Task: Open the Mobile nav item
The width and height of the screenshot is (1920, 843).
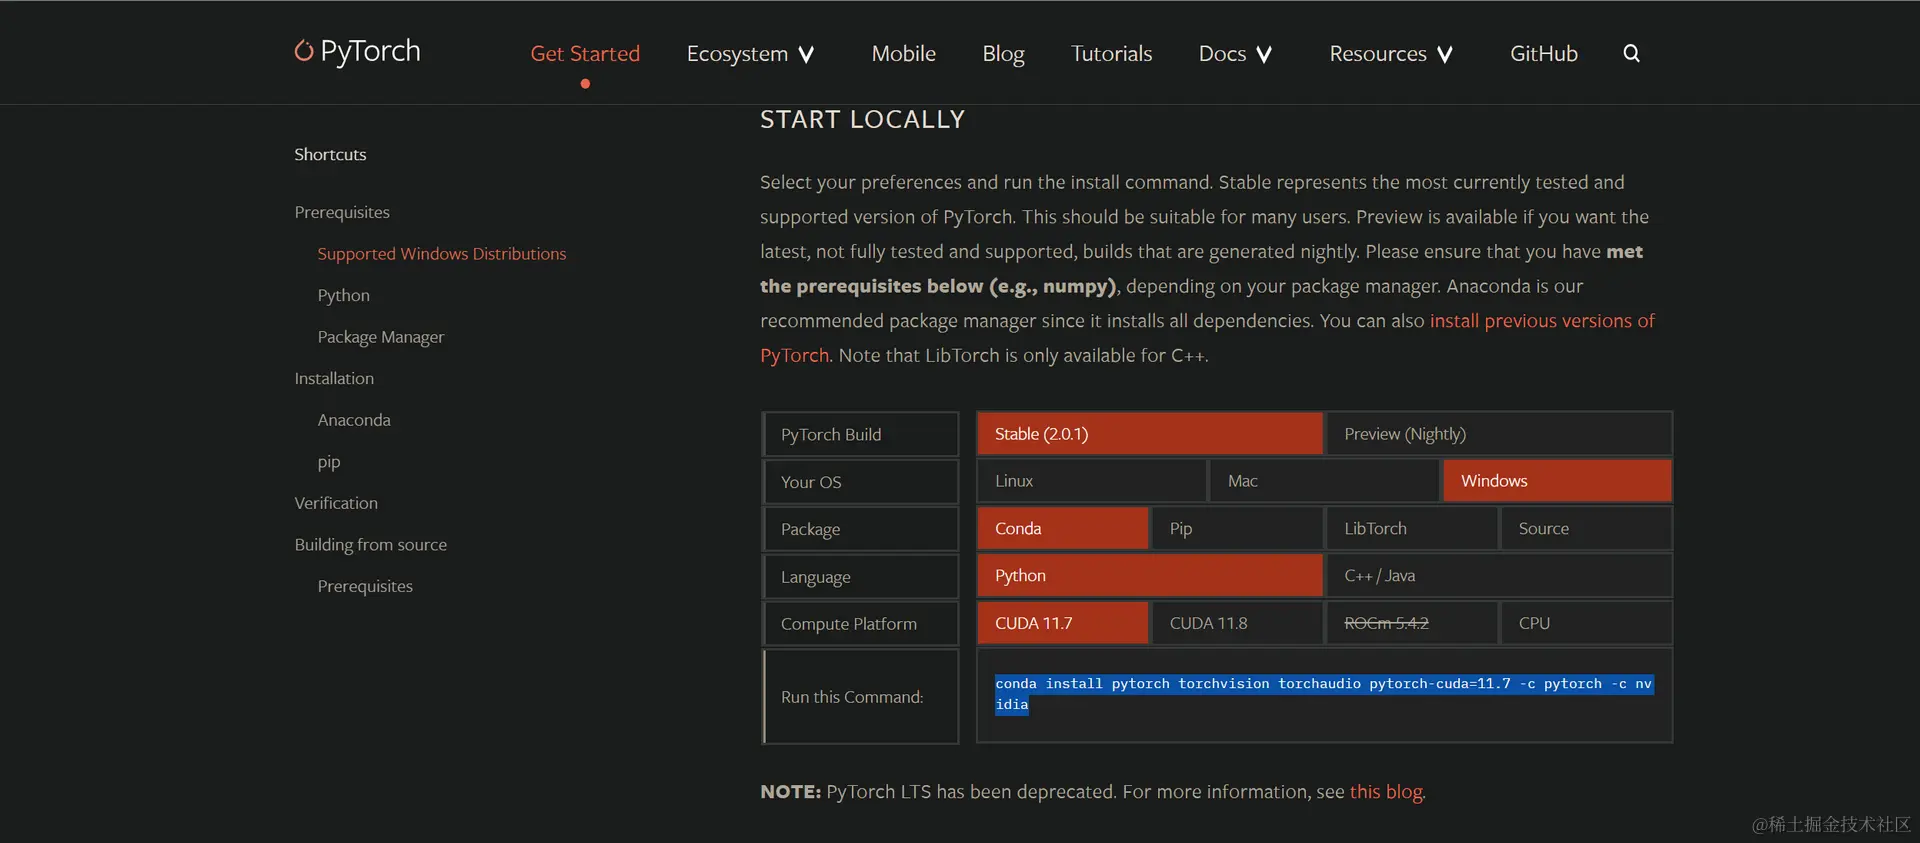Action: coord(903,54)
